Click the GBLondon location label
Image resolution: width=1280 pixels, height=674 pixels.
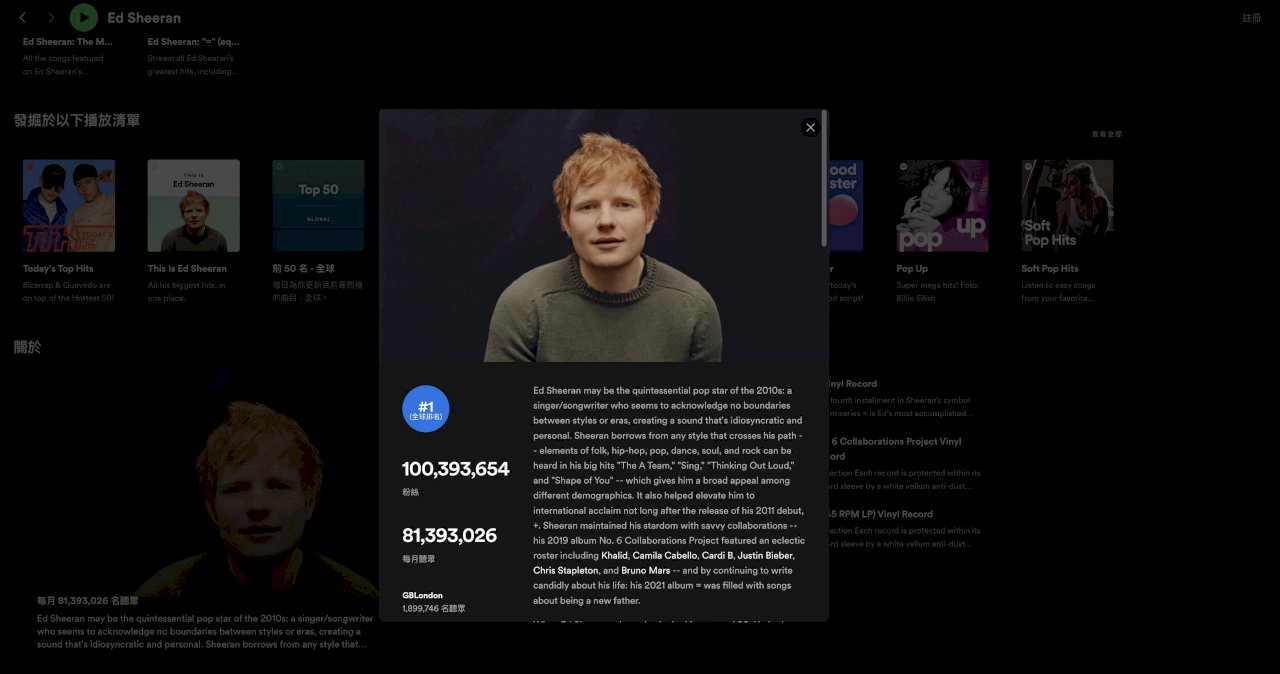(x=422, y=595)
